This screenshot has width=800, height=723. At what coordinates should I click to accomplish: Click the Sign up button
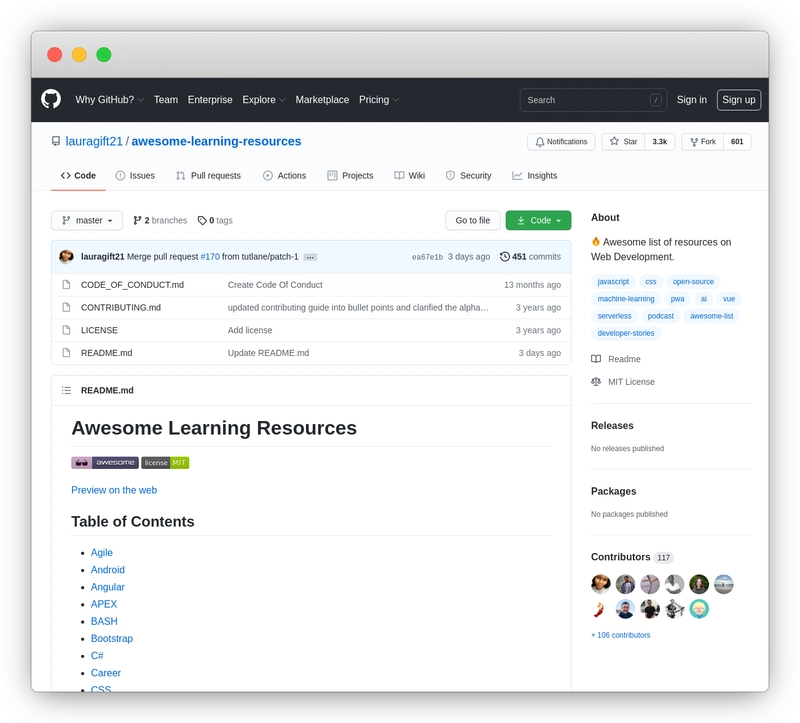tap(739, 99)
